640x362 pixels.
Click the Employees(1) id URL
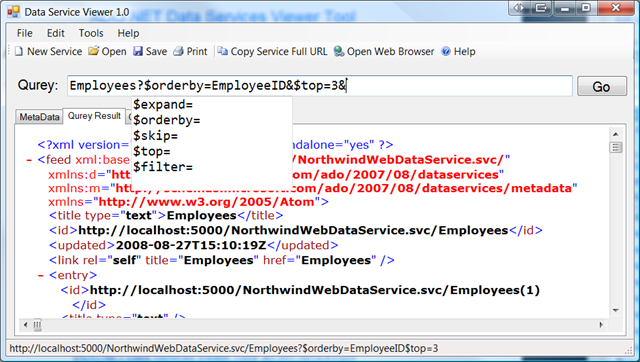coord(315,290)
